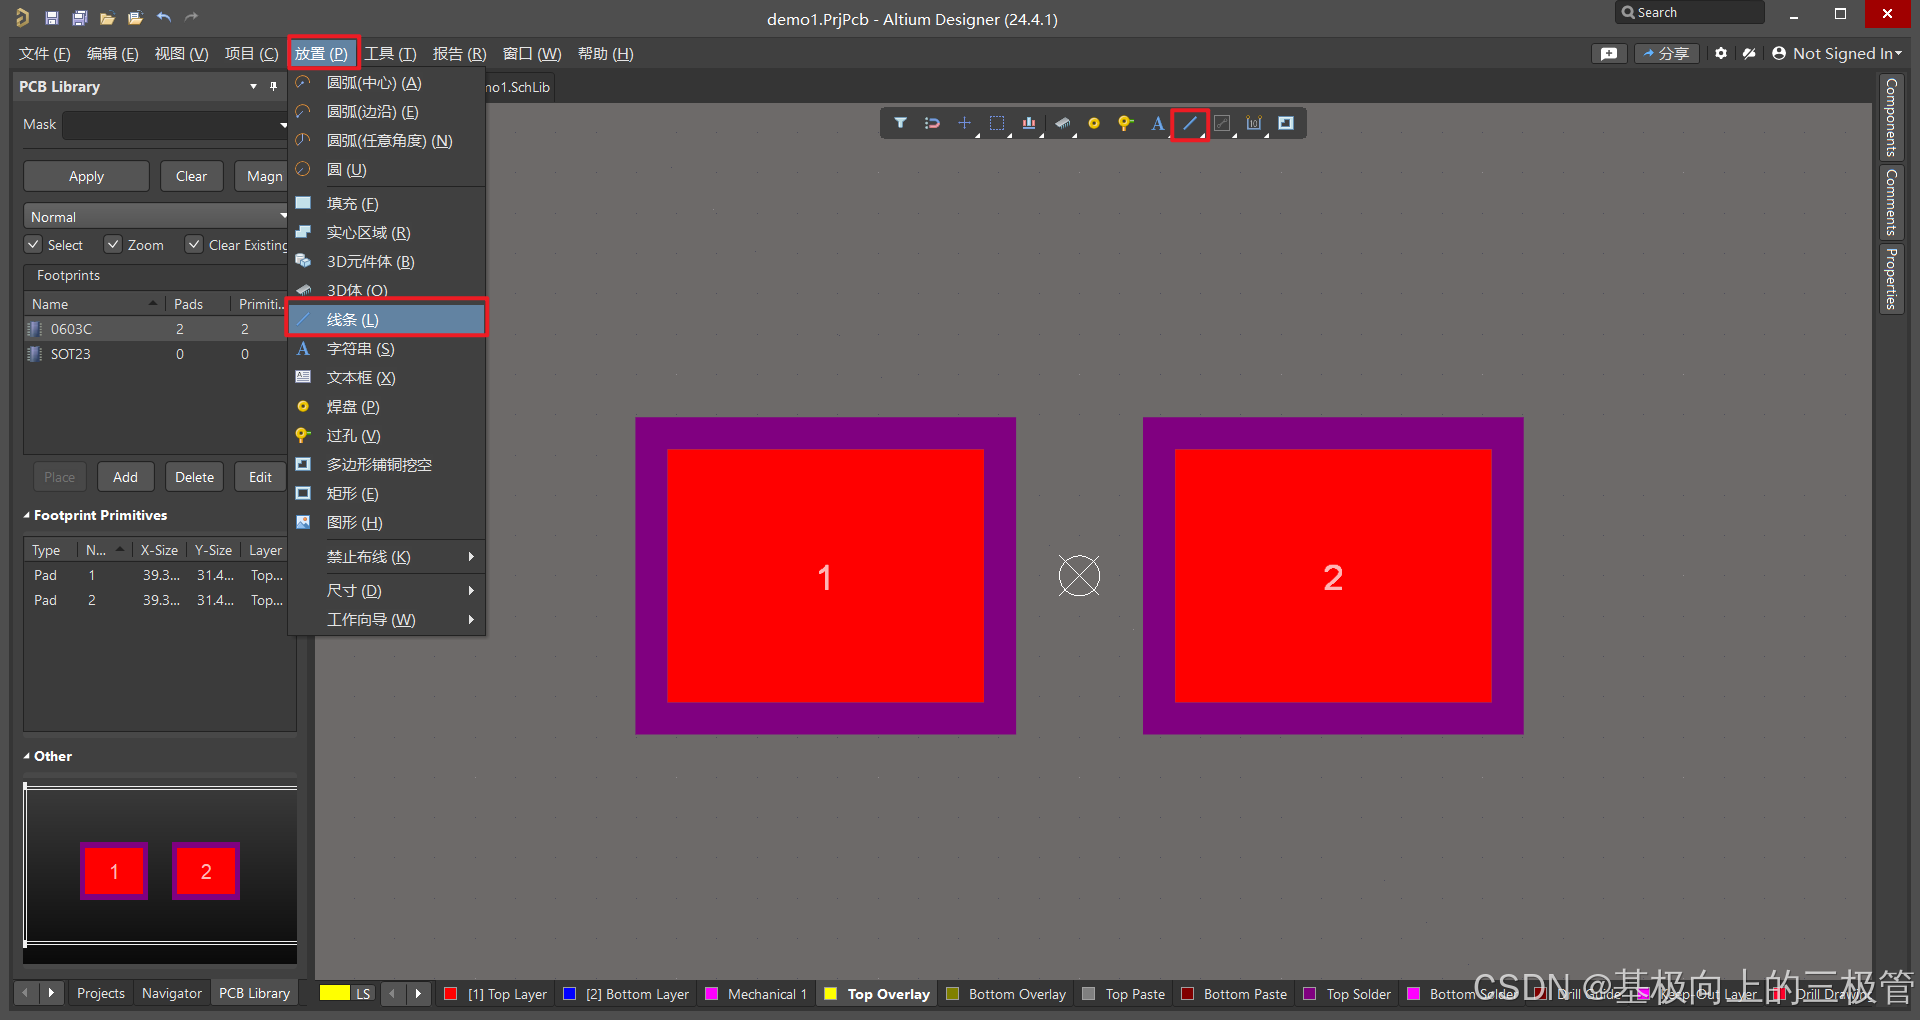Pin the PCB Library panel
The width and height of the screenshot is (1920, 1020).
[274, 87]
